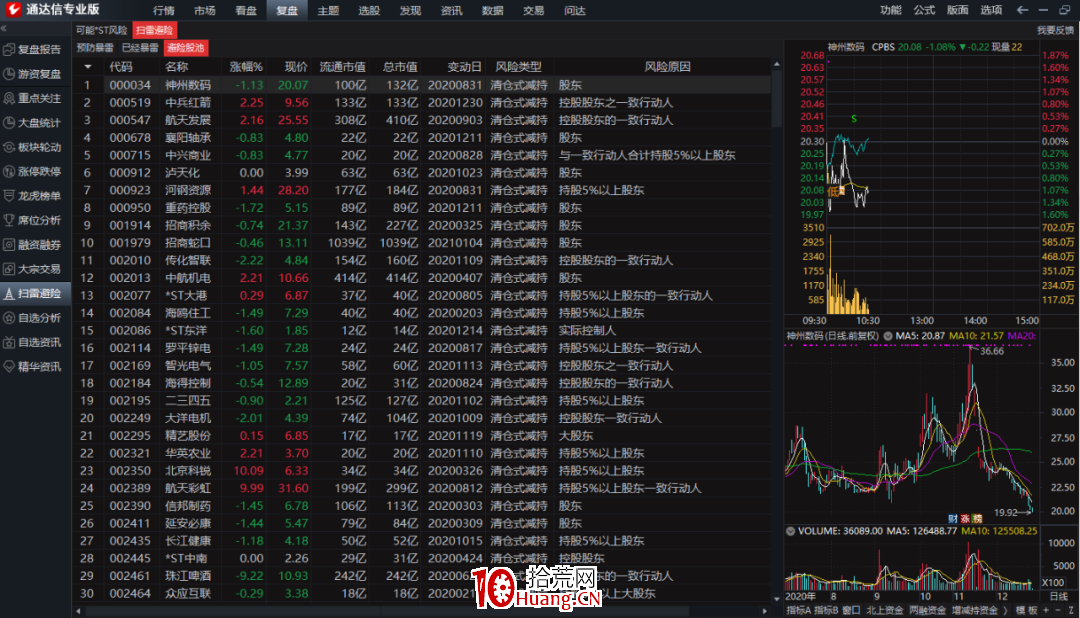The image size is (1080, 618).
Task: Click the table's vertical scrollbar up arrow
Action: (x=777, y=64)
